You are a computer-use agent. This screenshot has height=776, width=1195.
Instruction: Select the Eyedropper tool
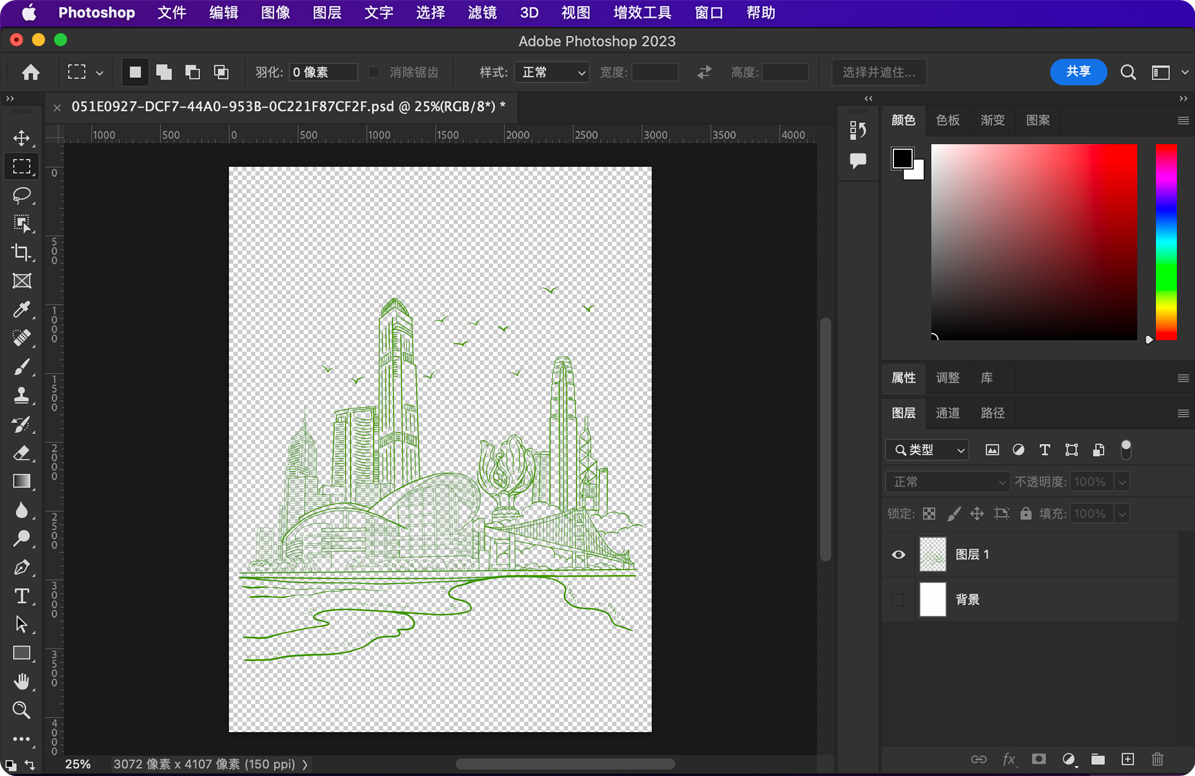point(21,310)
